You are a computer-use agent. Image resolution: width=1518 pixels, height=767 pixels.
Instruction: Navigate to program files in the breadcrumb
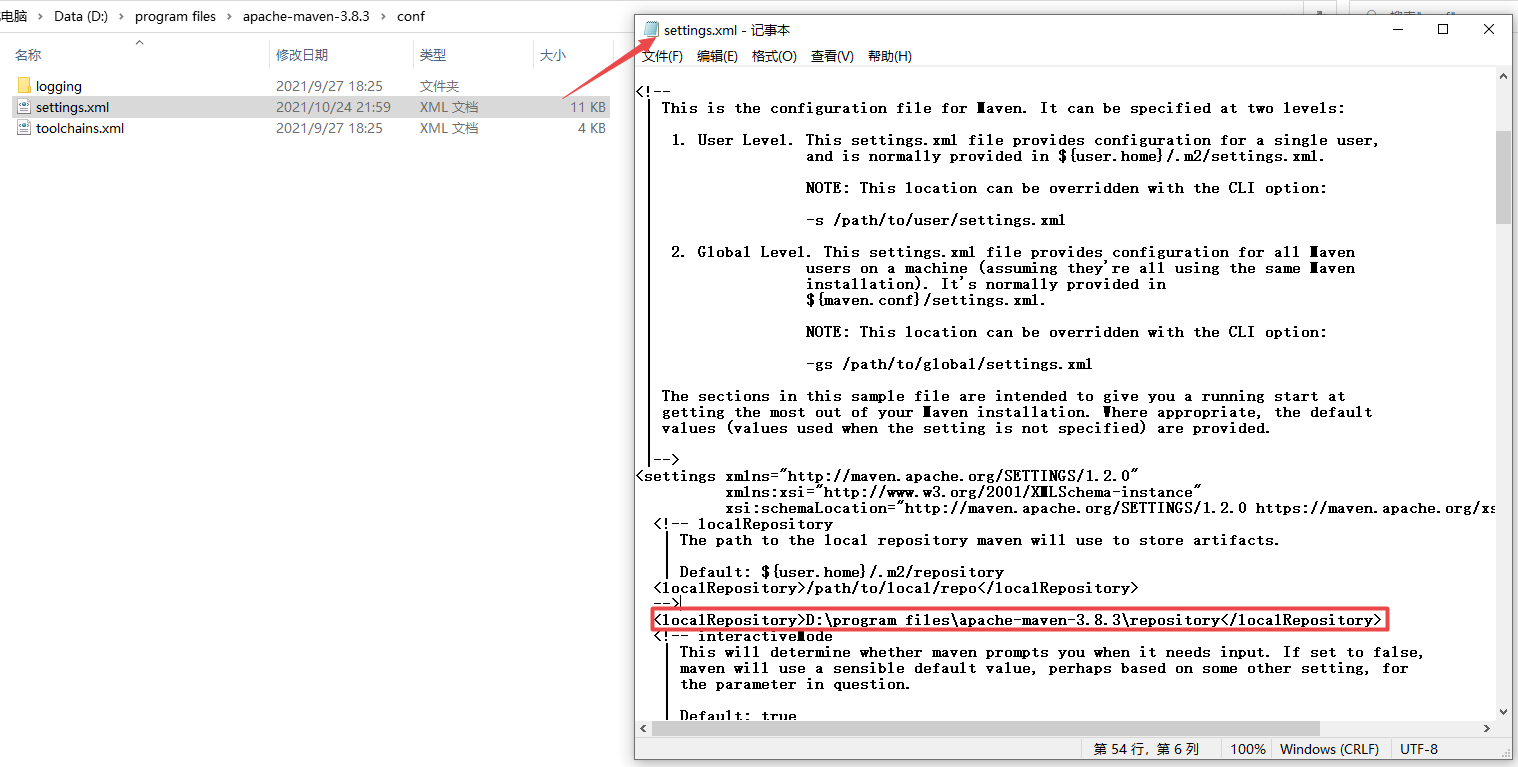(175, 16)
